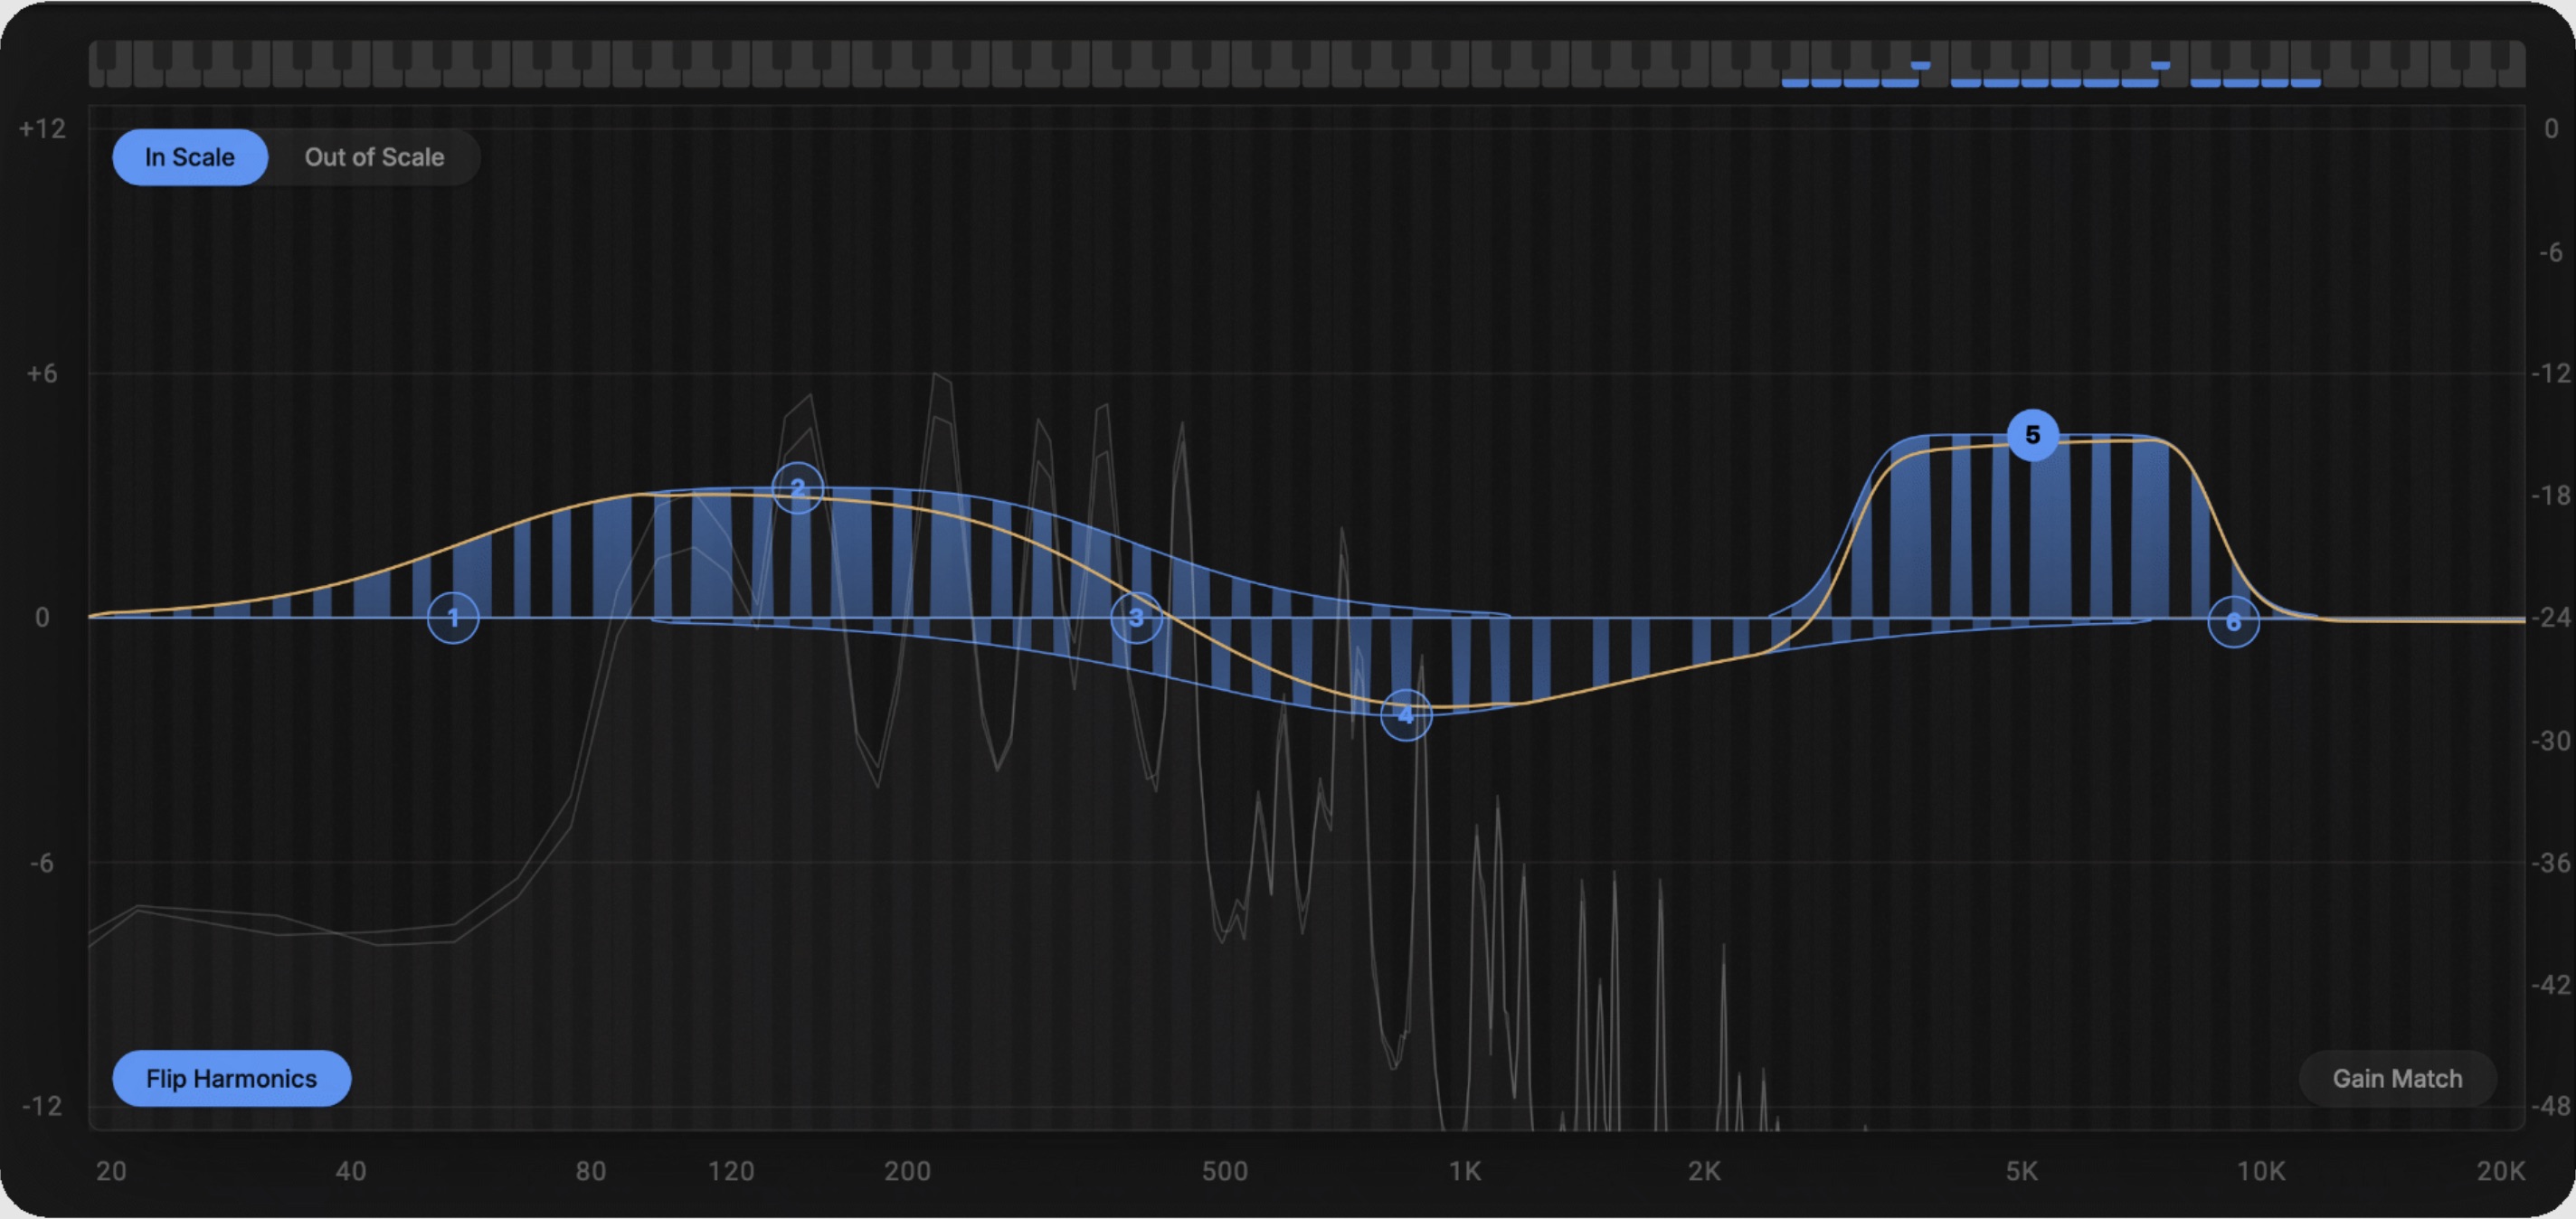2576x1219 pixels.
Task: Select EQ band node 4
Action: tap(1406, 715)
